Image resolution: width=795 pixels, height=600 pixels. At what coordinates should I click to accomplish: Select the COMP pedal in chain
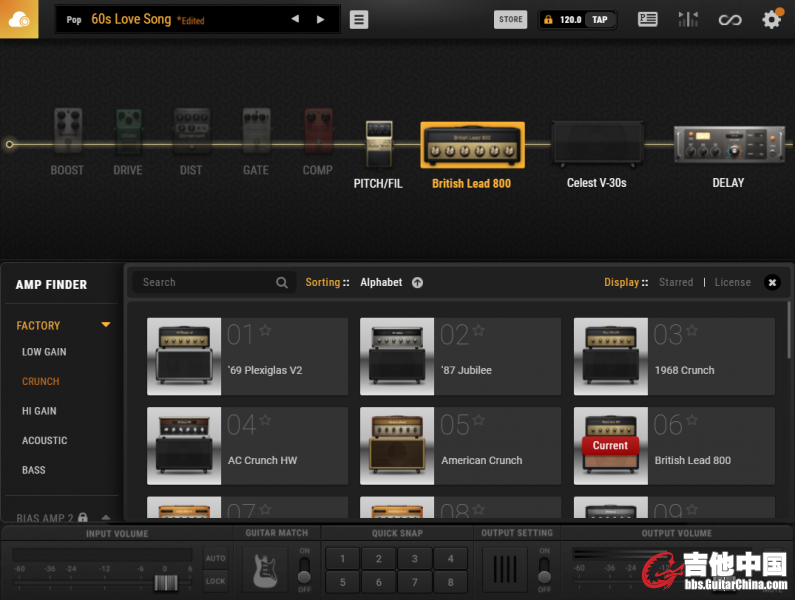coord(318,130)
